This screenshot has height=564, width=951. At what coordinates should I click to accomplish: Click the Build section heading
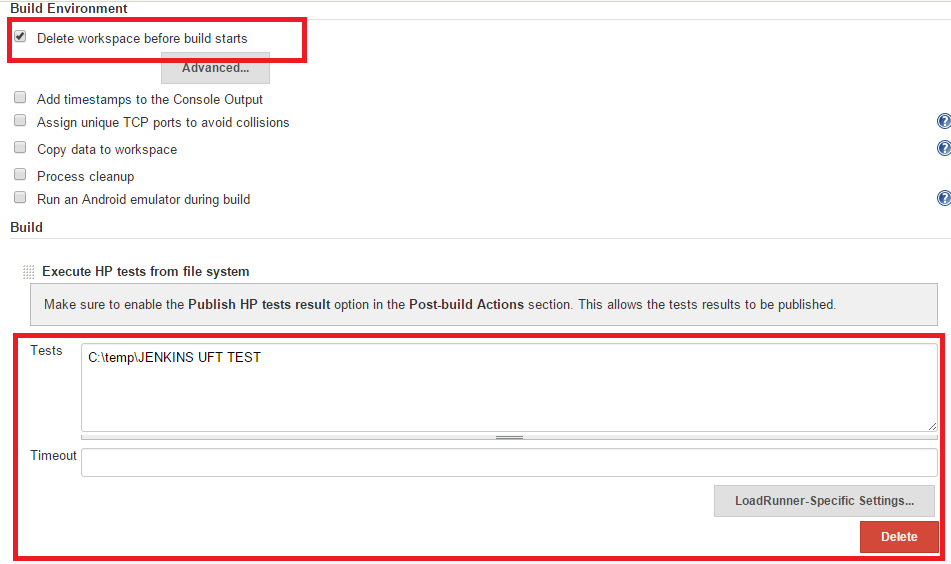27,227
